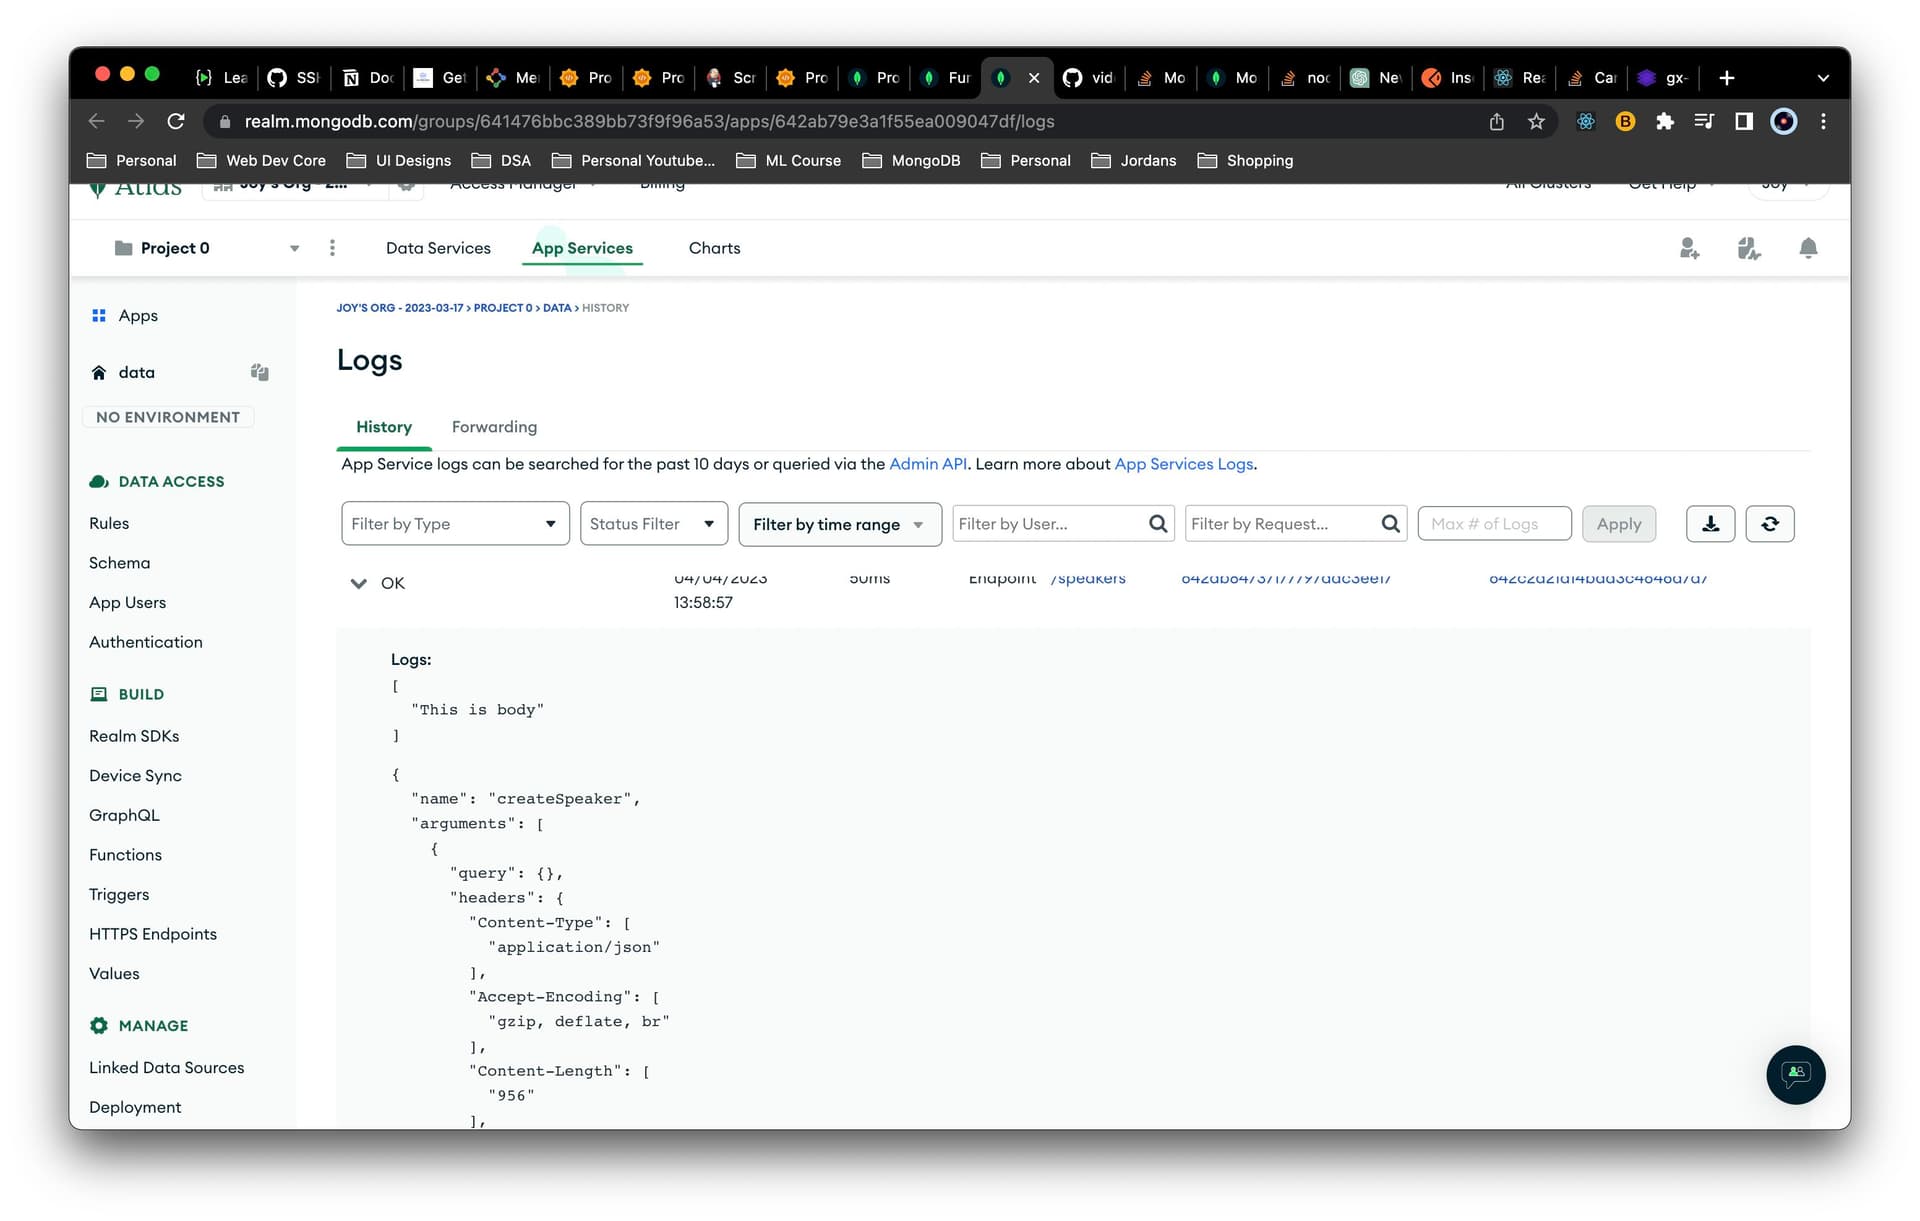
Task: Collapse the OK log entry chevron
Action: click(358, 583)
